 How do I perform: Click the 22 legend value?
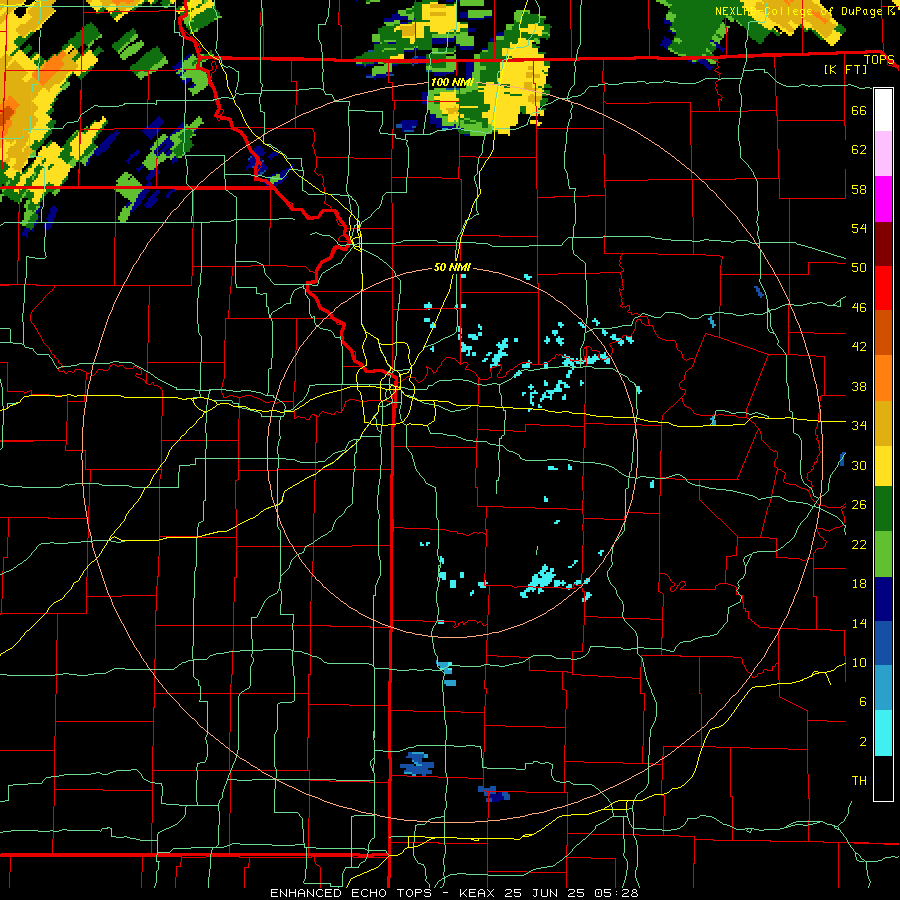(x=859, y=544)
